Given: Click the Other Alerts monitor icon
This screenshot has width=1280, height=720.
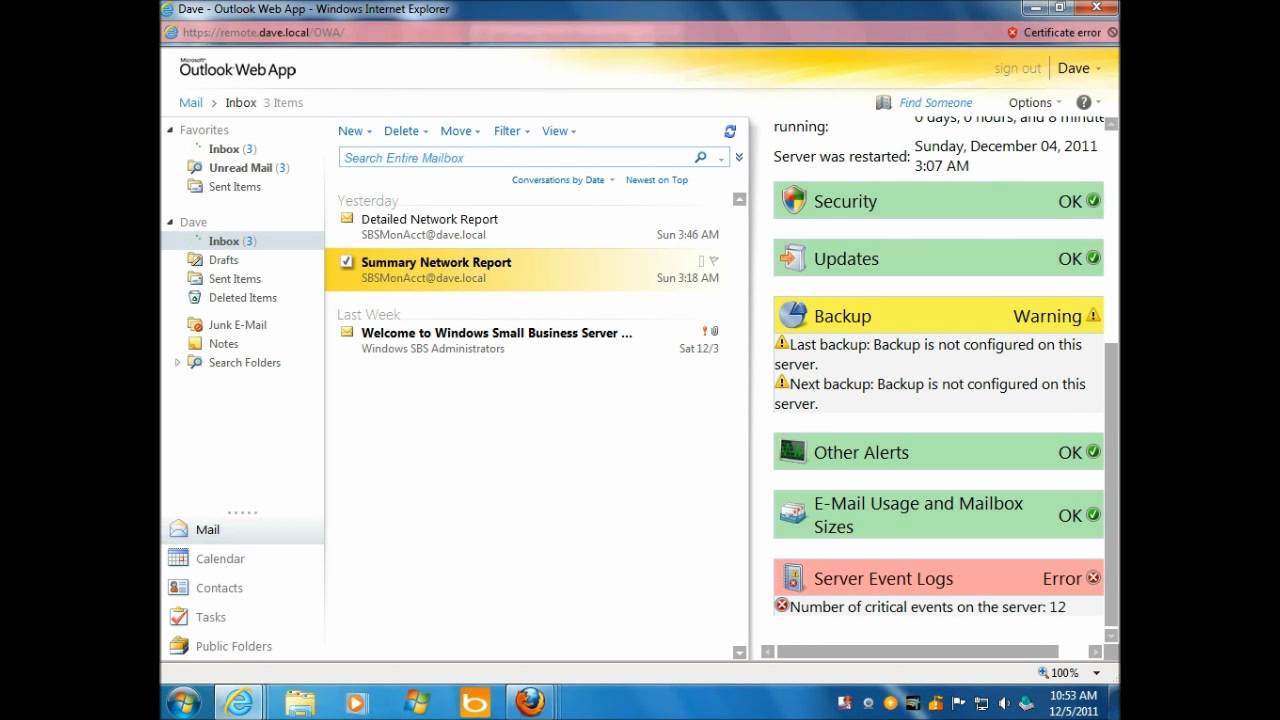Looking at the screenshot, I should (793, 452).
